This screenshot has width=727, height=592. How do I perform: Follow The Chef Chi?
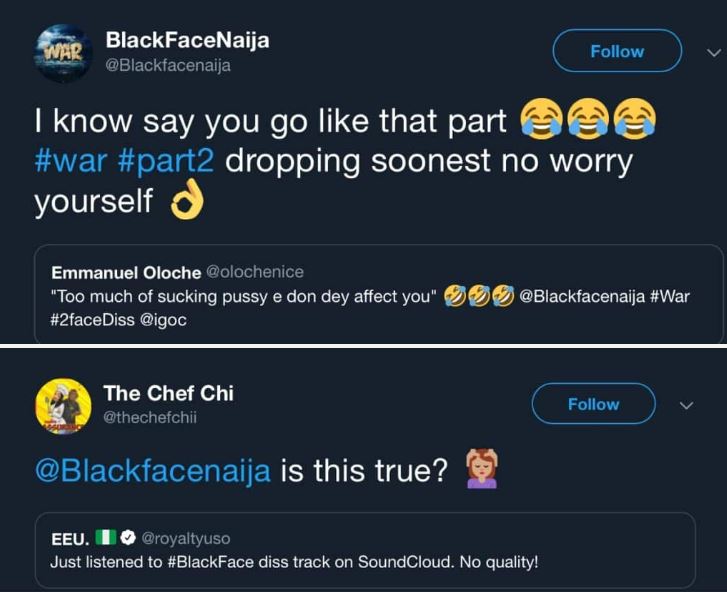pos(593,404)
